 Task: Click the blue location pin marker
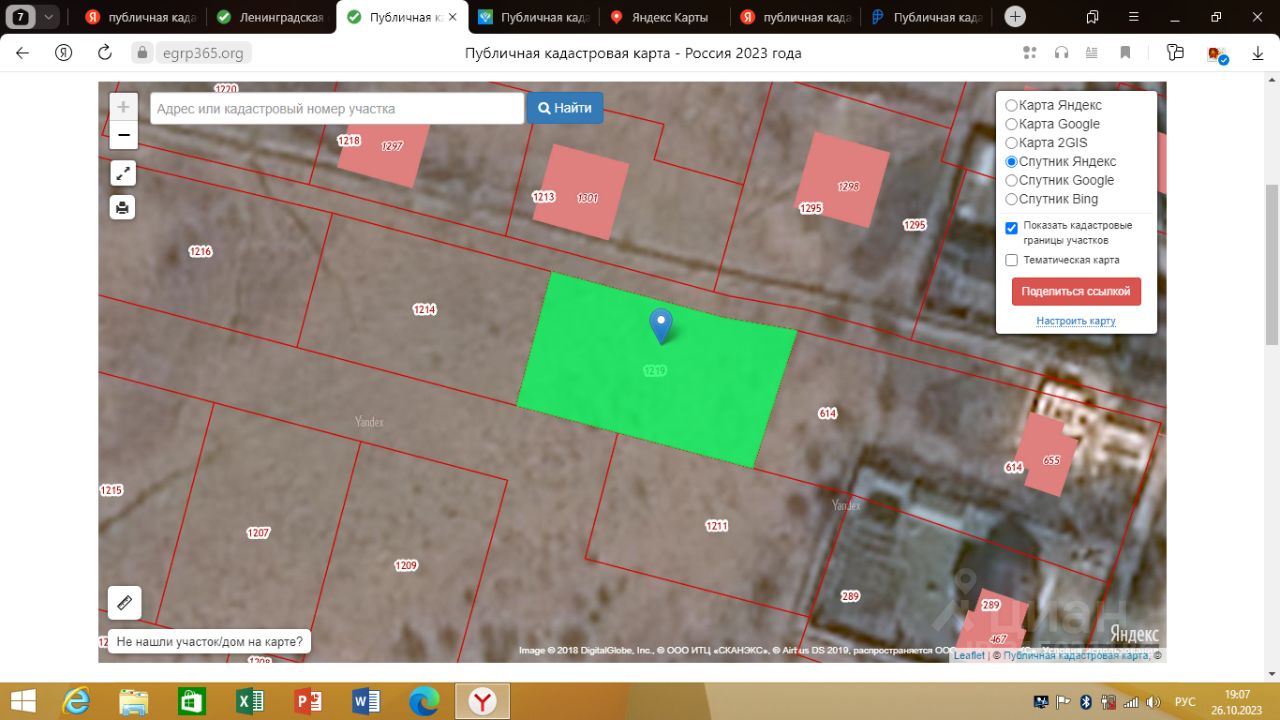pos(661,325)
